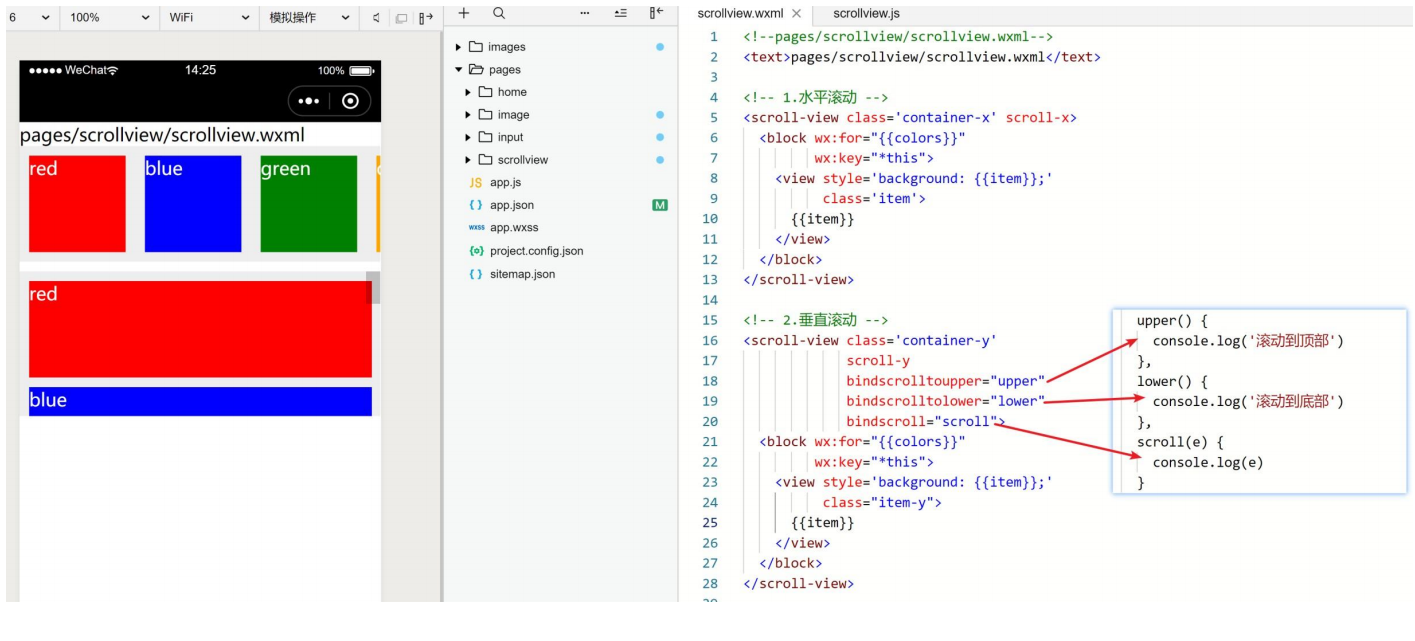Hide the file tree panel icon

coord(656,13)
